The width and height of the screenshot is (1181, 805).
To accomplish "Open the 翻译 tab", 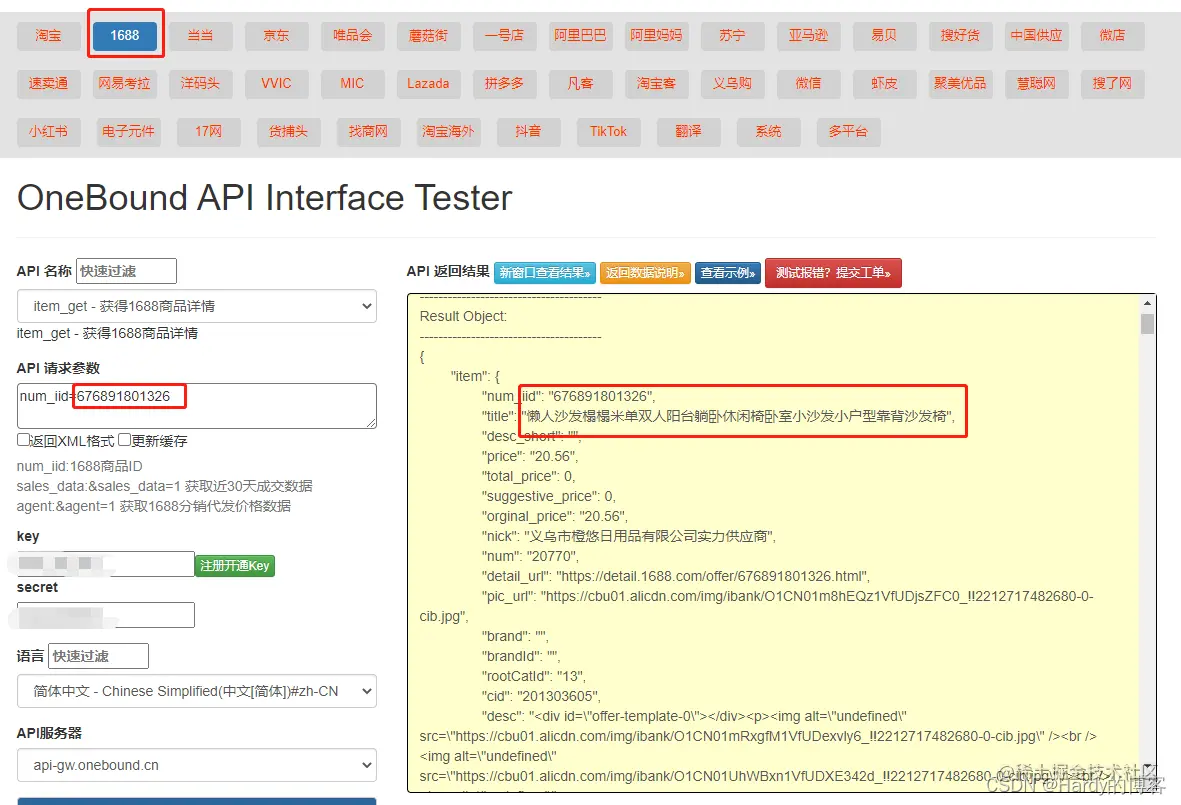I will (x=688, y=132).
